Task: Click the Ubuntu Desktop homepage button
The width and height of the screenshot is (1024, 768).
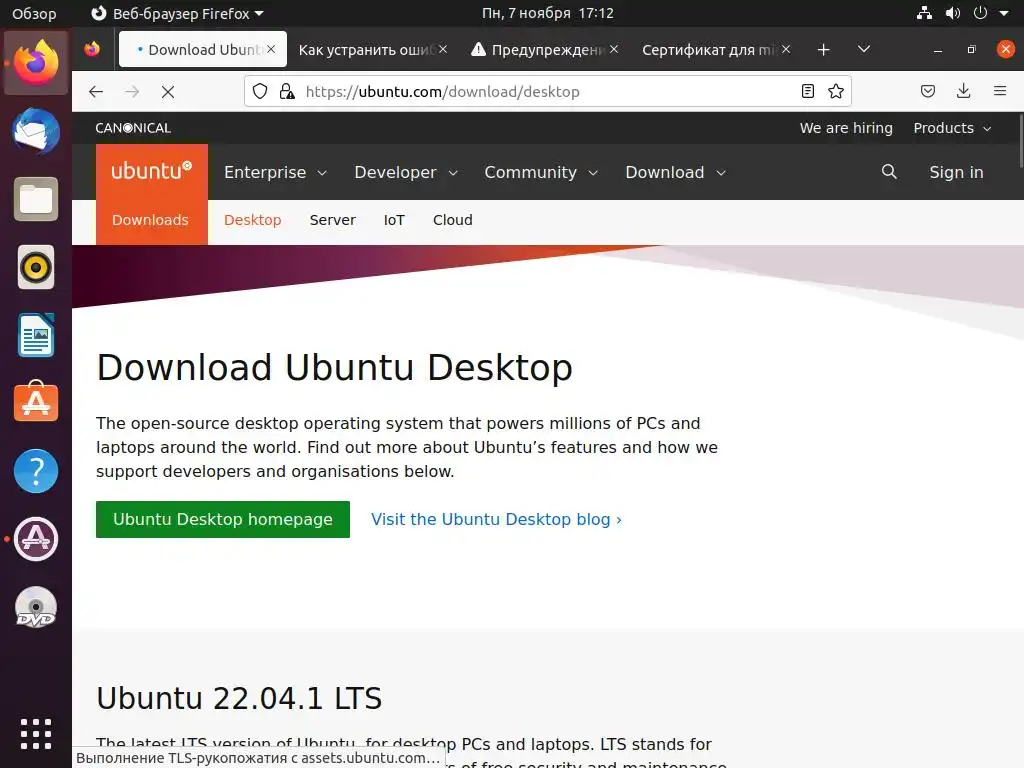Action: point(223,519)
